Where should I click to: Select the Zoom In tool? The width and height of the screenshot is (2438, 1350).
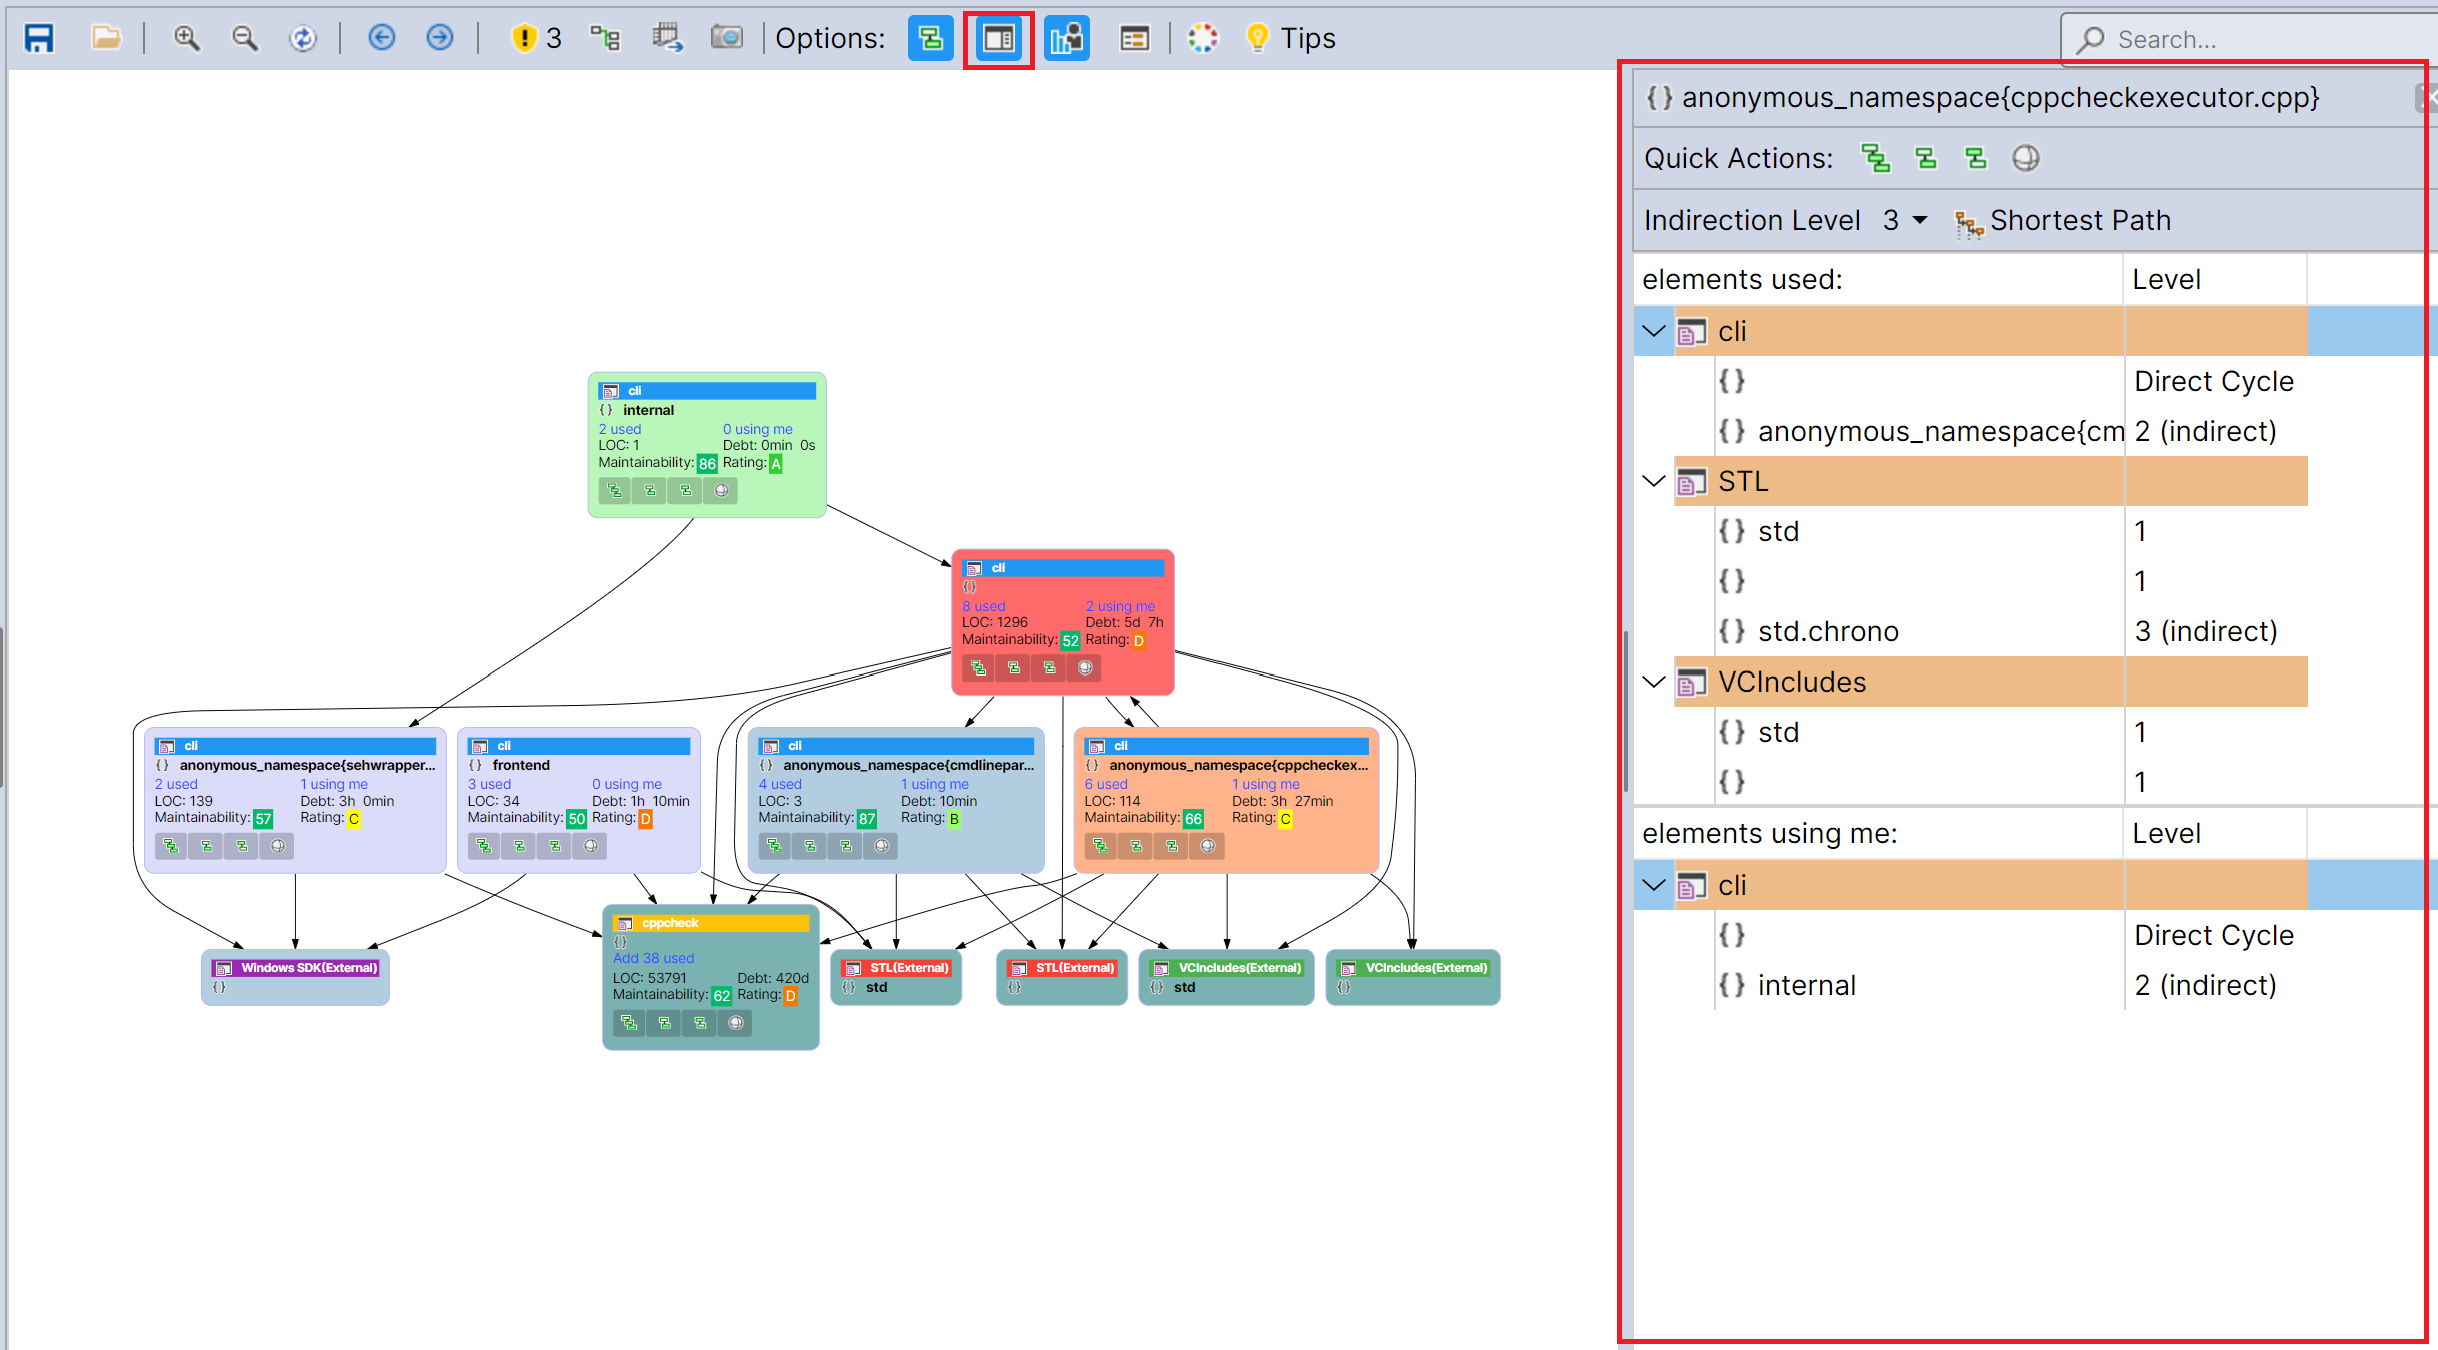click(186, 38)
